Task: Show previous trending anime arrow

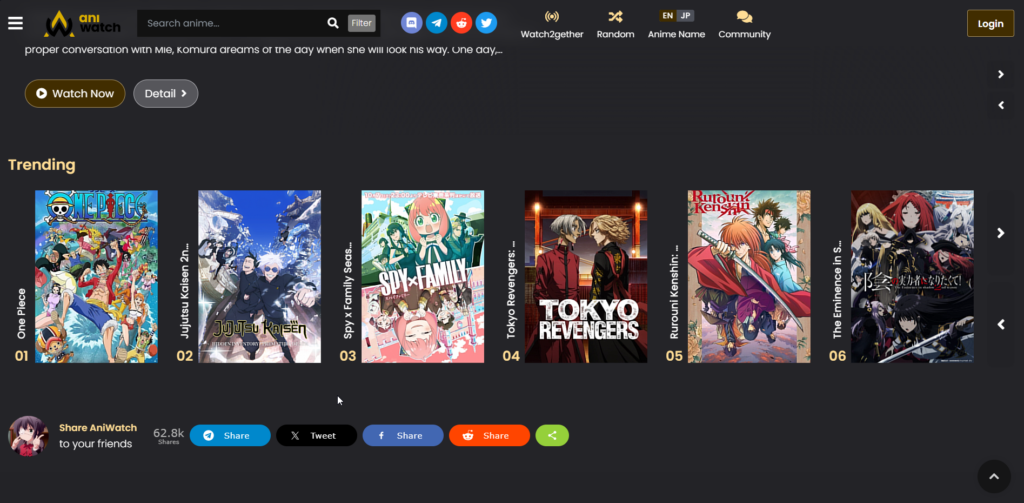Action: (1000, 325)
